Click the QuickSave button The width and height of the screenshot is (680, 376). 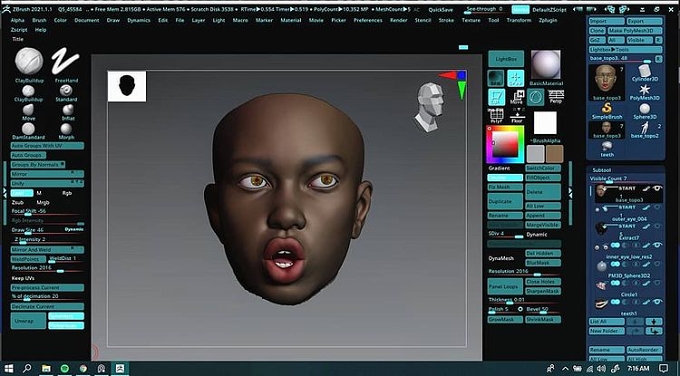click(x=441, y=10)
